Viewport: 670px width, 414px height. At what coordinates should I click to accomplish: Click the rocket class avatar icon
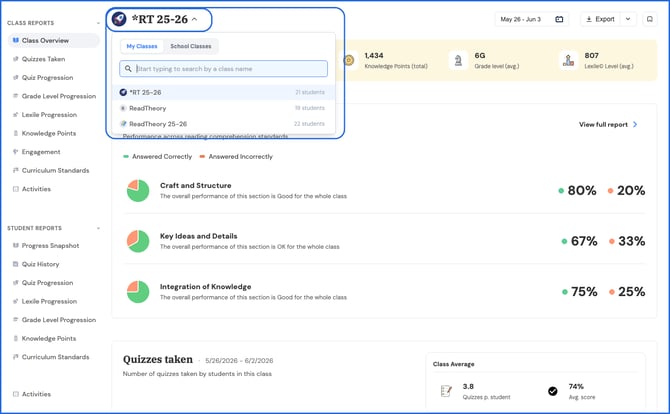[119, 19]
